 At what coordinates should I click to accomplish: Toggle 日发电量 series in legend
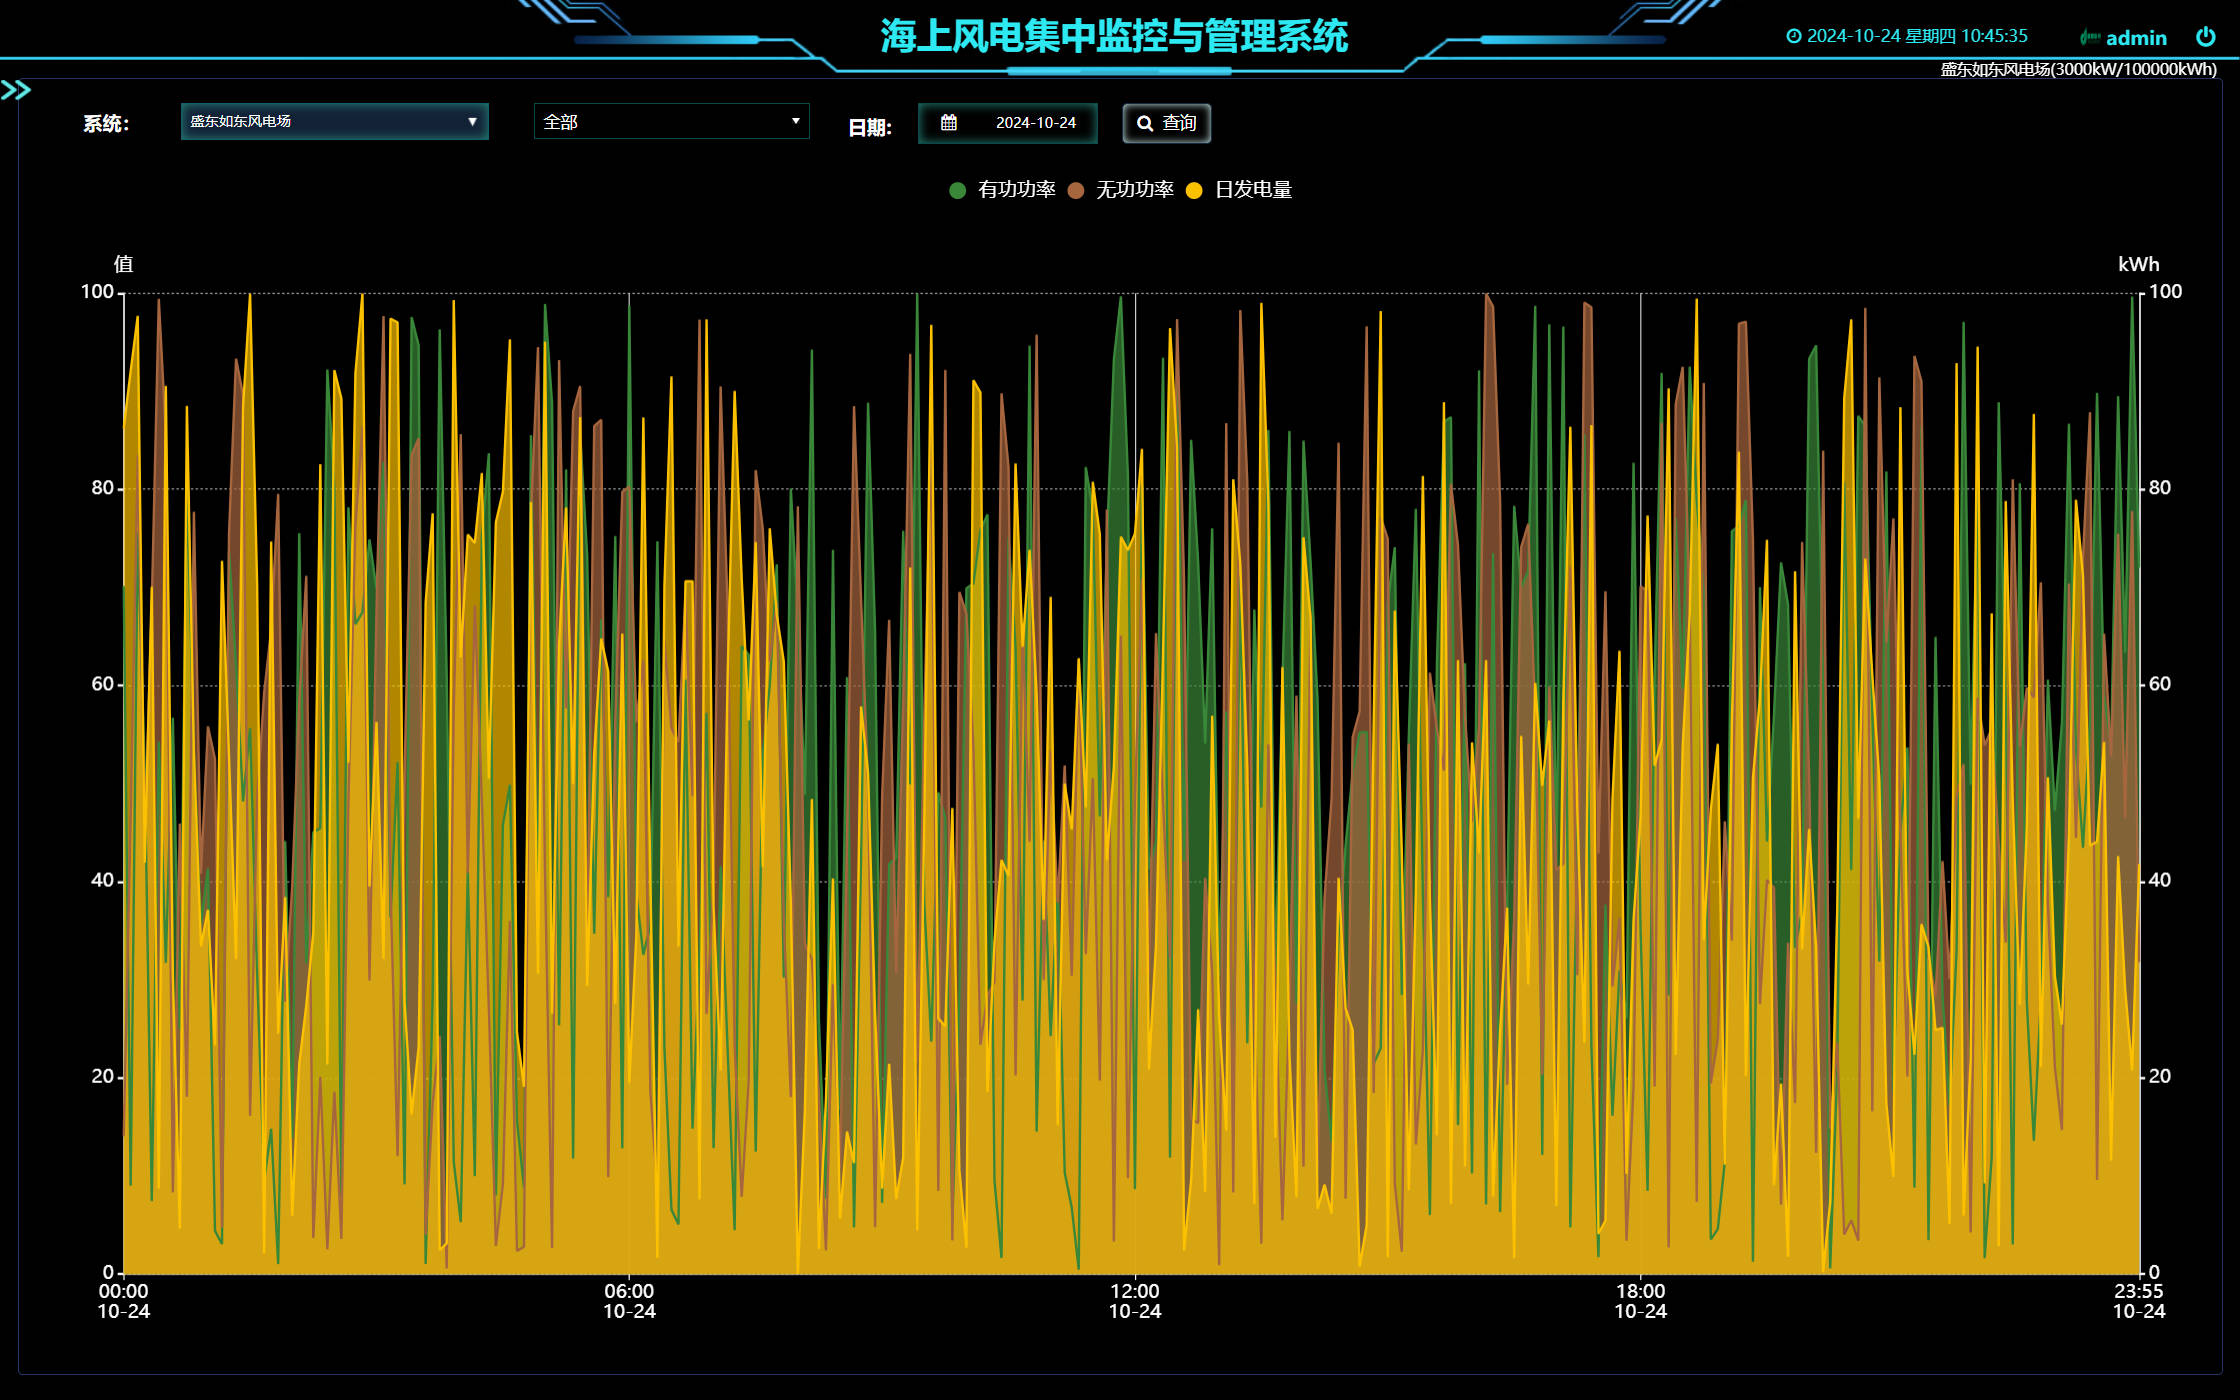click(x=1252, y=190)
